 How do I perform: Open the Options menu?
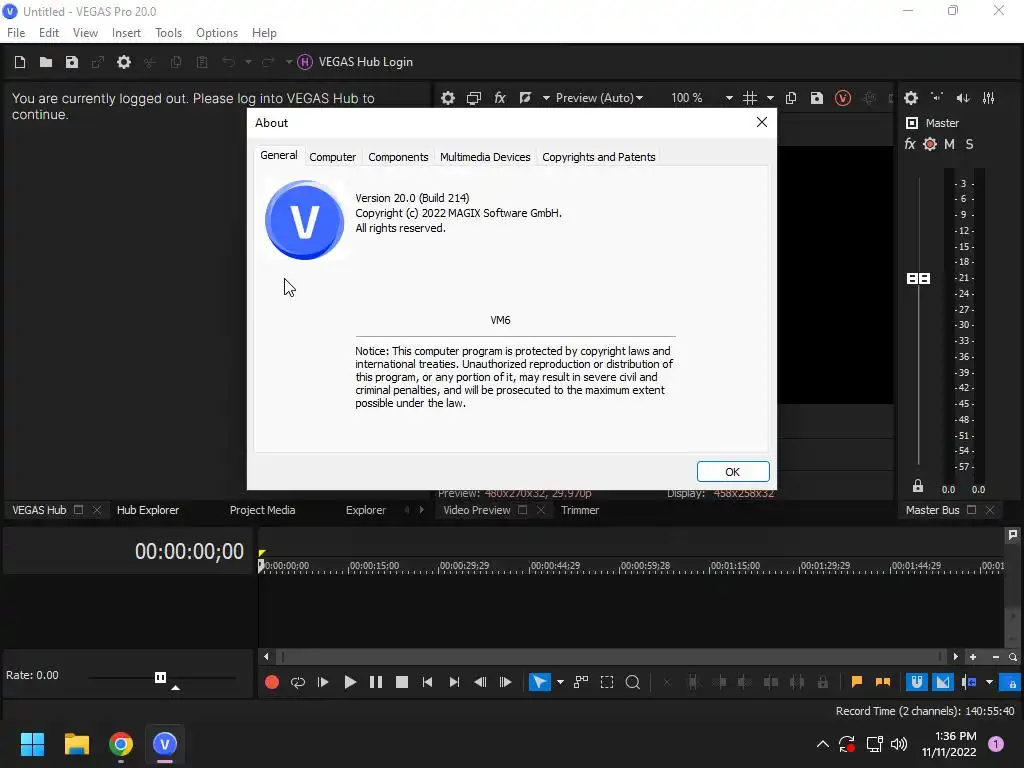(x=217, y=33)
